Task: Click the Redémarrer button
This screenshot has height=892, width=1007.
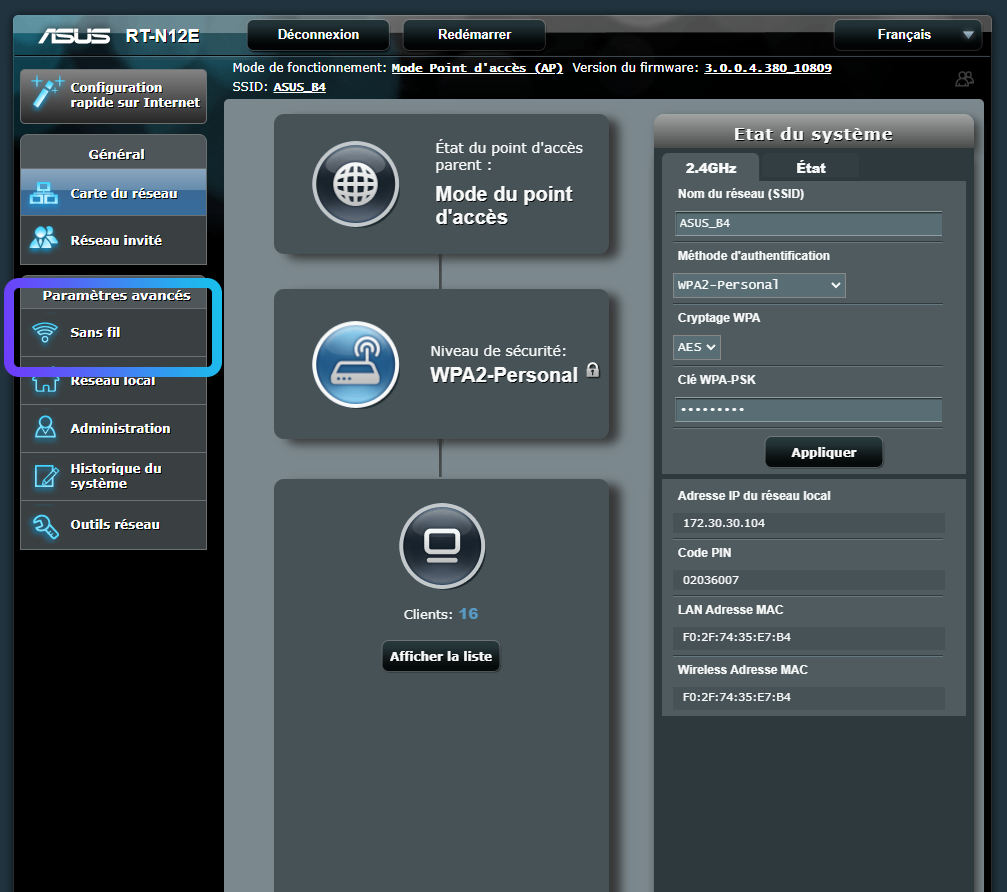Action: point(474,35)
